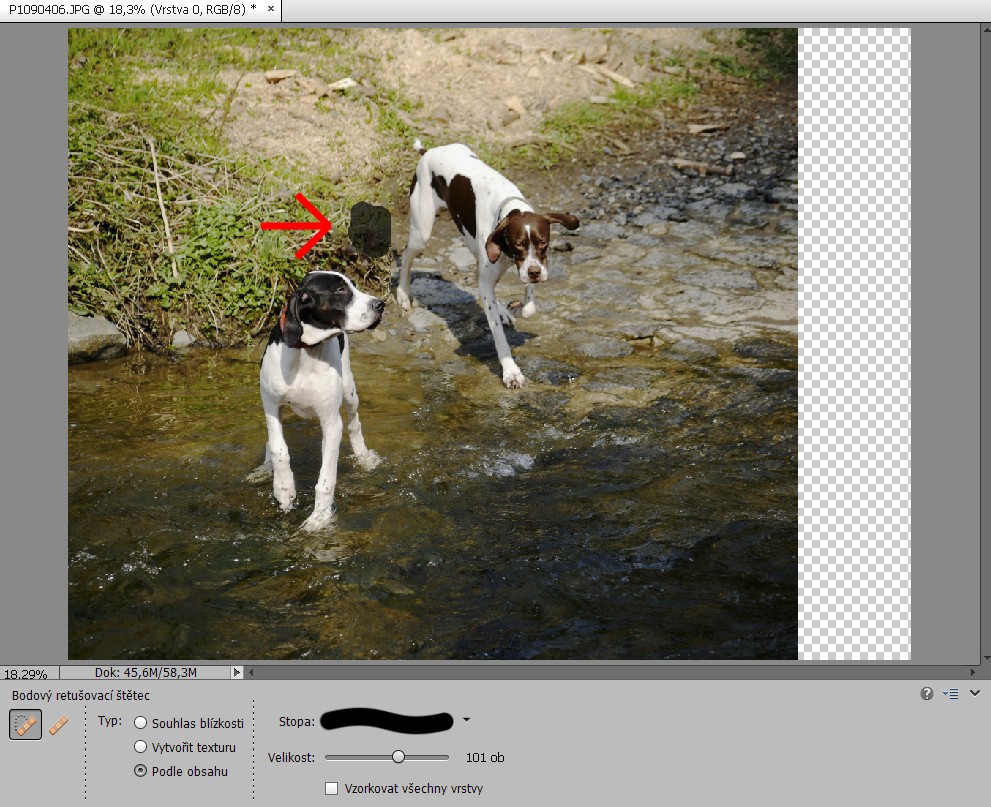Image resolution: width=991 pixels, height=807 pixels.
Task: Click the 101 ob size value
Action: pos(485,758)
